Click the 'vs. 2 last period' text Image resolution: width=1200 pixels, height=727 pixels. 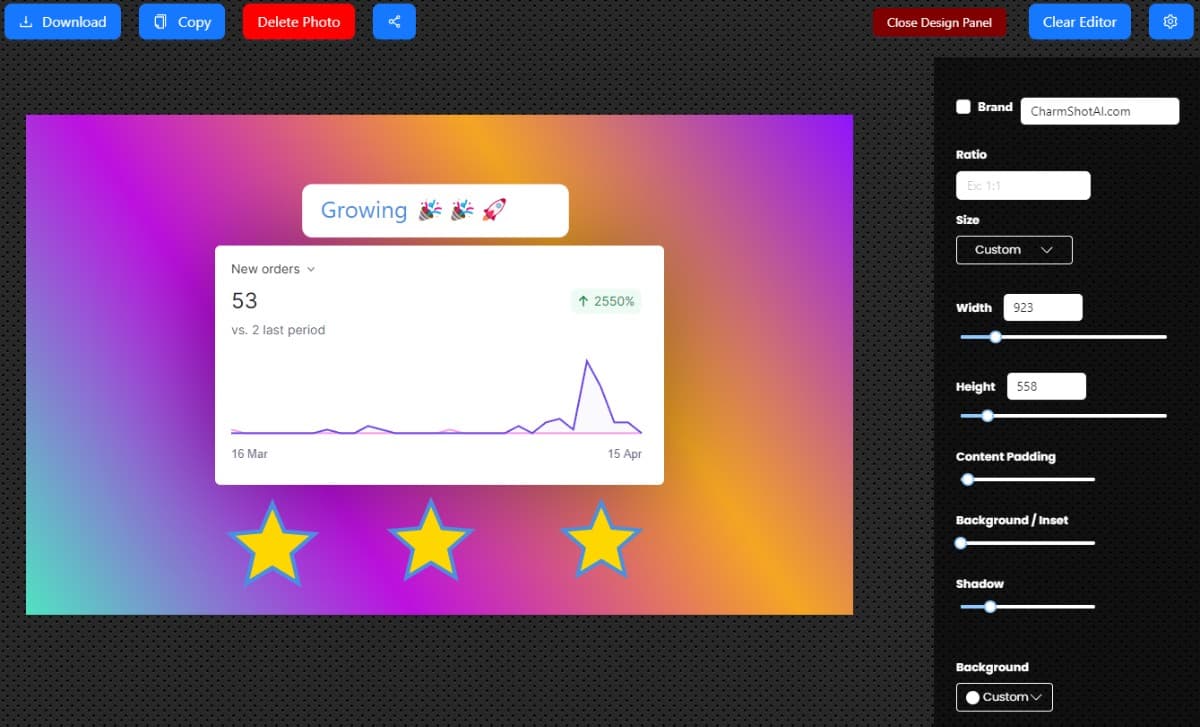point(278,330)
